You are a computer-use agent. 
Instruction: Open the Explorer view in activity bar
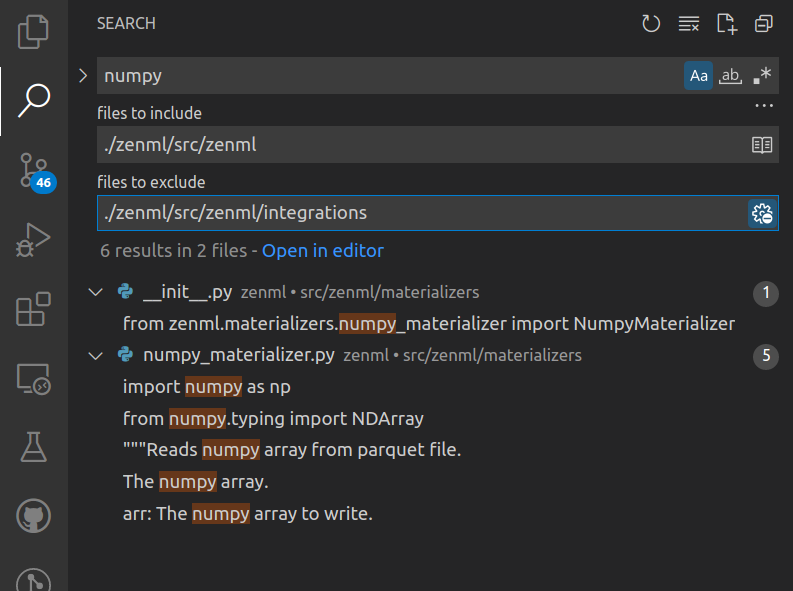pos(33,32)
